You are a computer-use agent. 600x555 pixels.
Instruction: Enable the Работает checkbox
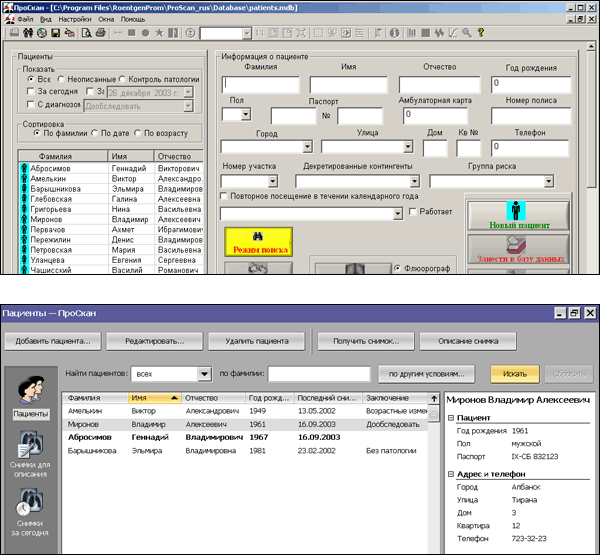click(x=414, y=212)
